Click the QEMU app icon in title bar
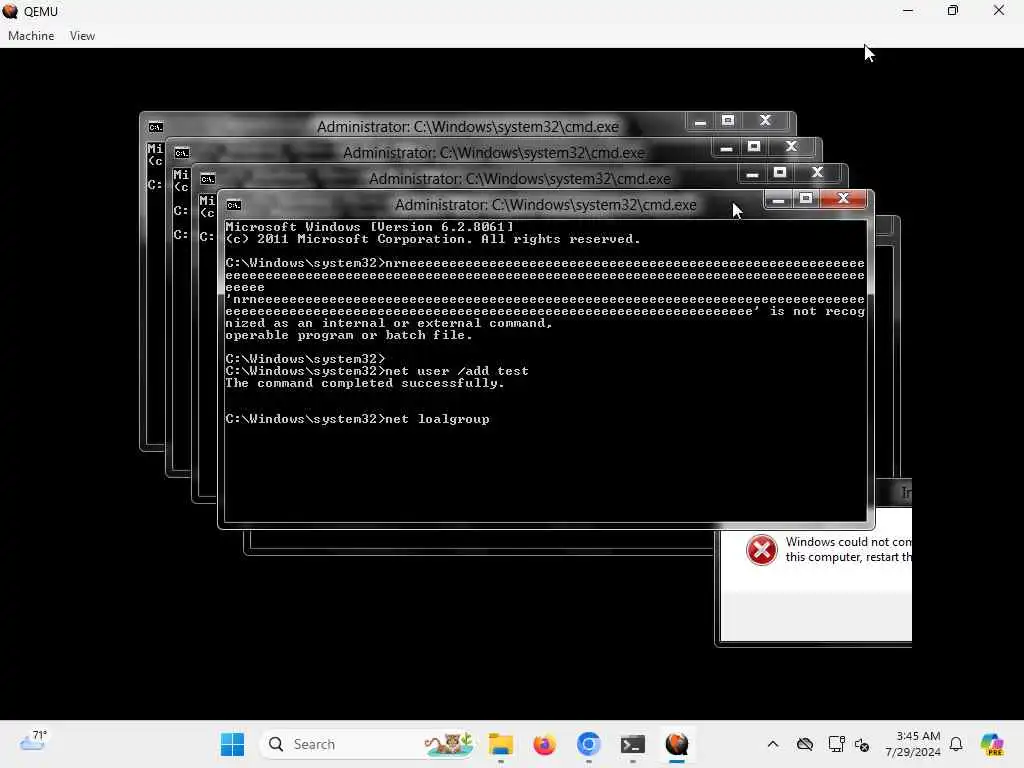1024x768 pixels. 10,11
